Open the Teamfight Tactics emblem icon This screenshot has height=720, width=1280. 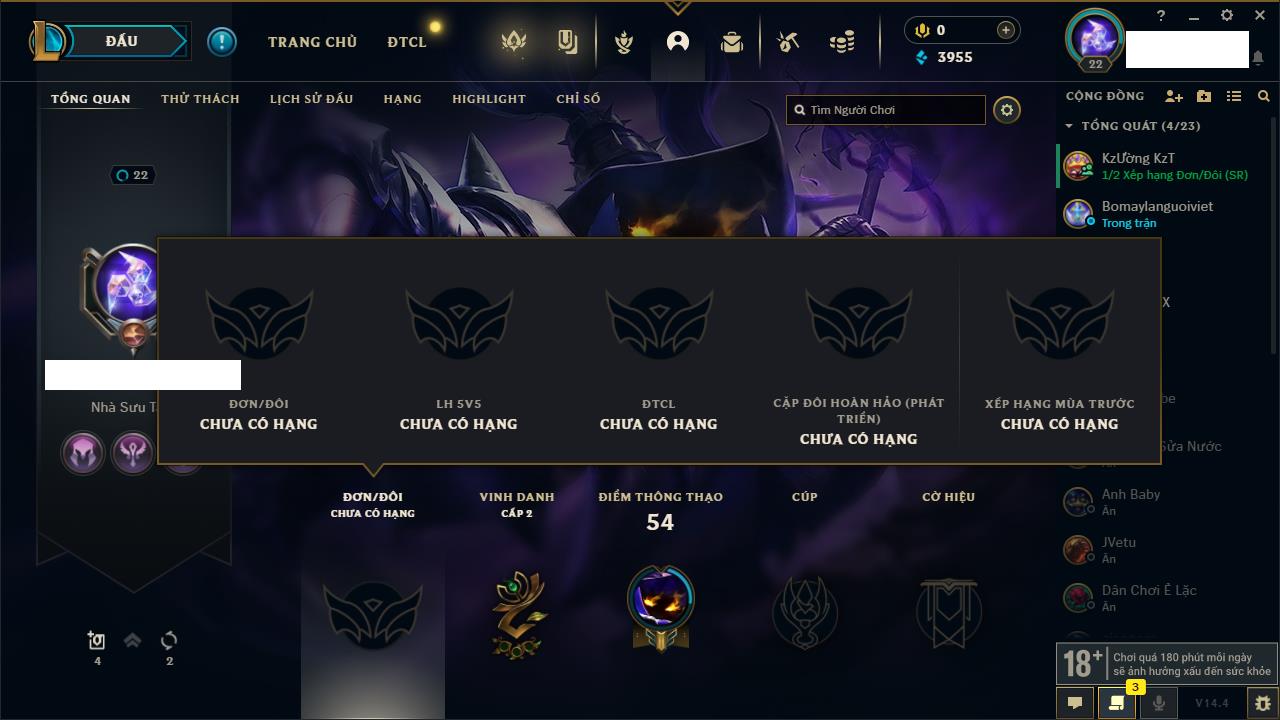[514, 42]
